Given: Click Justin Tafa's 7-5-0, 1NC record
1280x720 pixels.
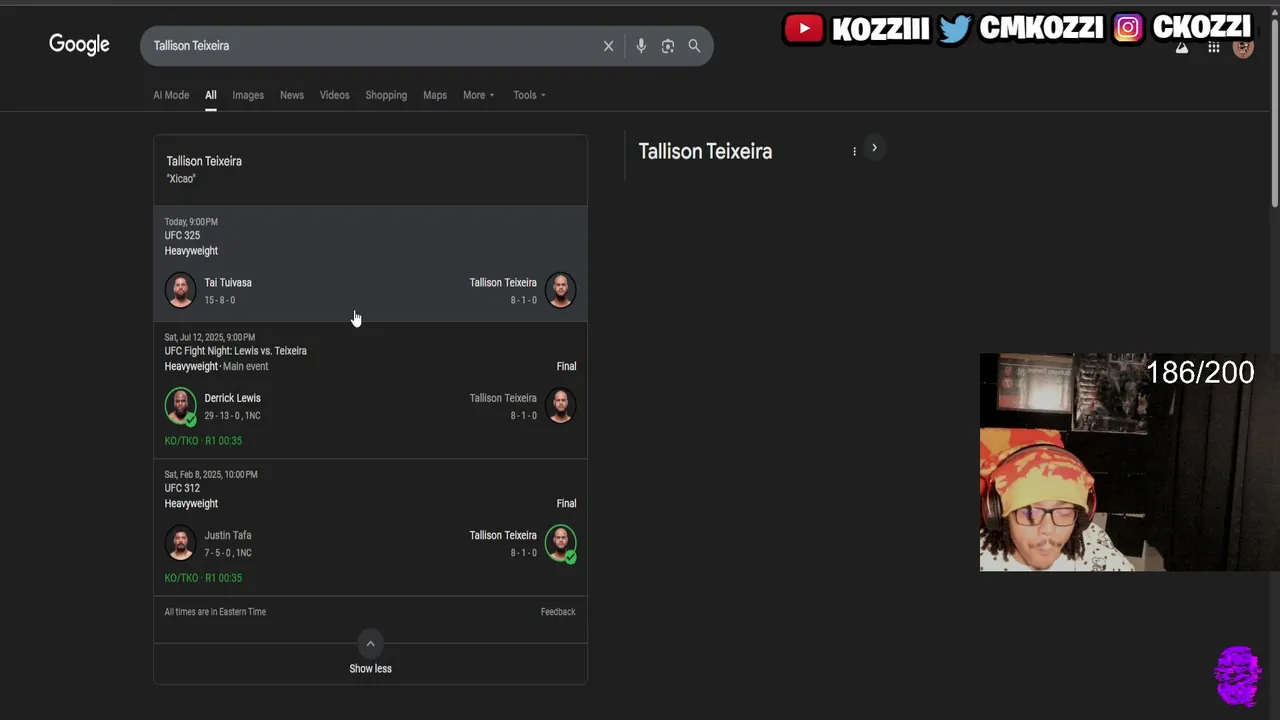Looking at the screenshot, I should click(x=228, y=553).
